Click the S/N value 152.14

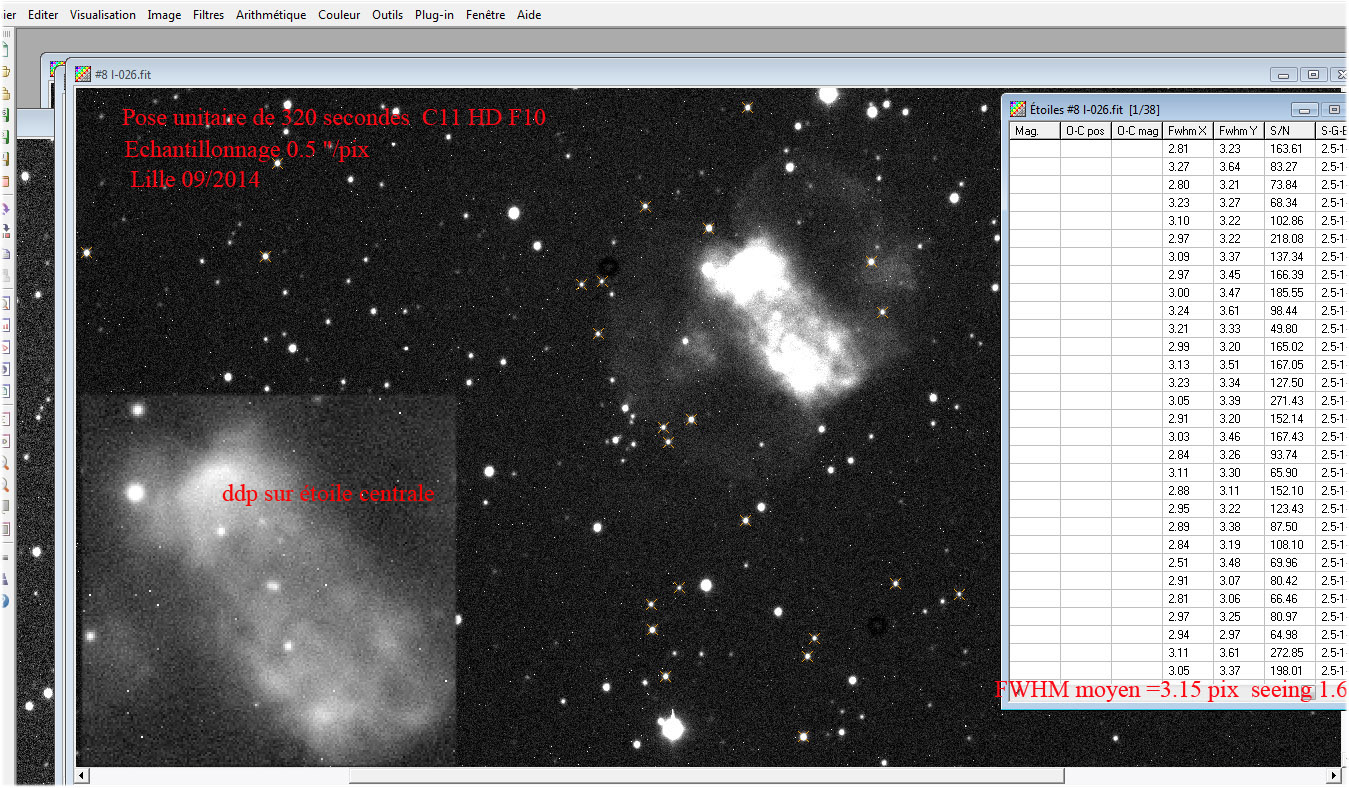coord(1292,419)
